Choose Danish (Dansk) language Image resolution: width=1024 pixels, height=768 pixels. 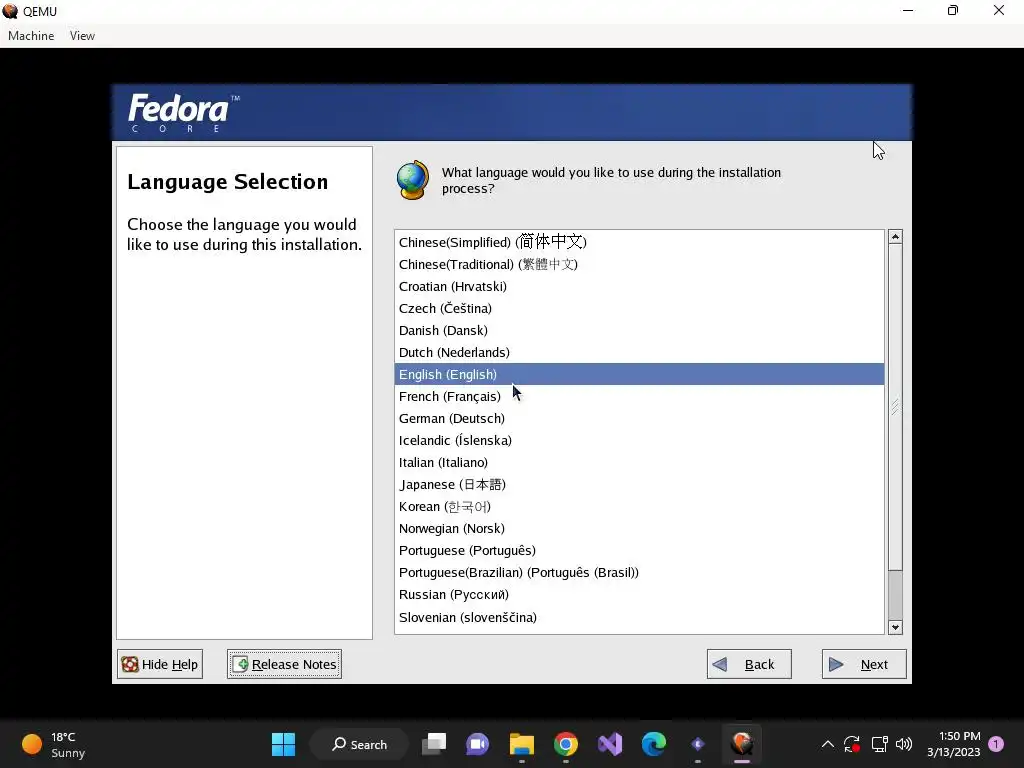coord(639,330)
